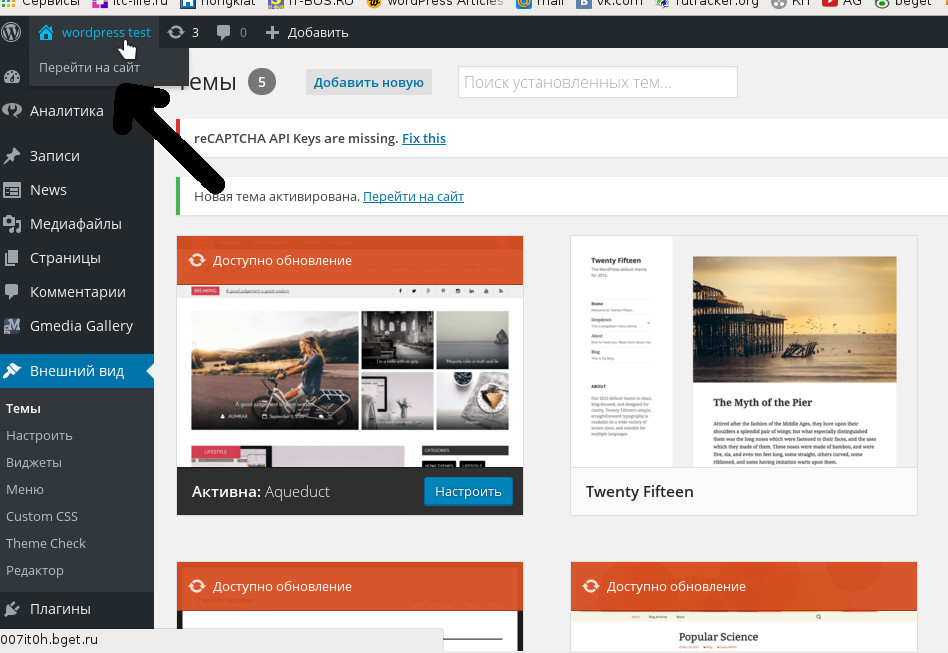
Task: Open Аналитика menu item
Action: tap(67, 111)
